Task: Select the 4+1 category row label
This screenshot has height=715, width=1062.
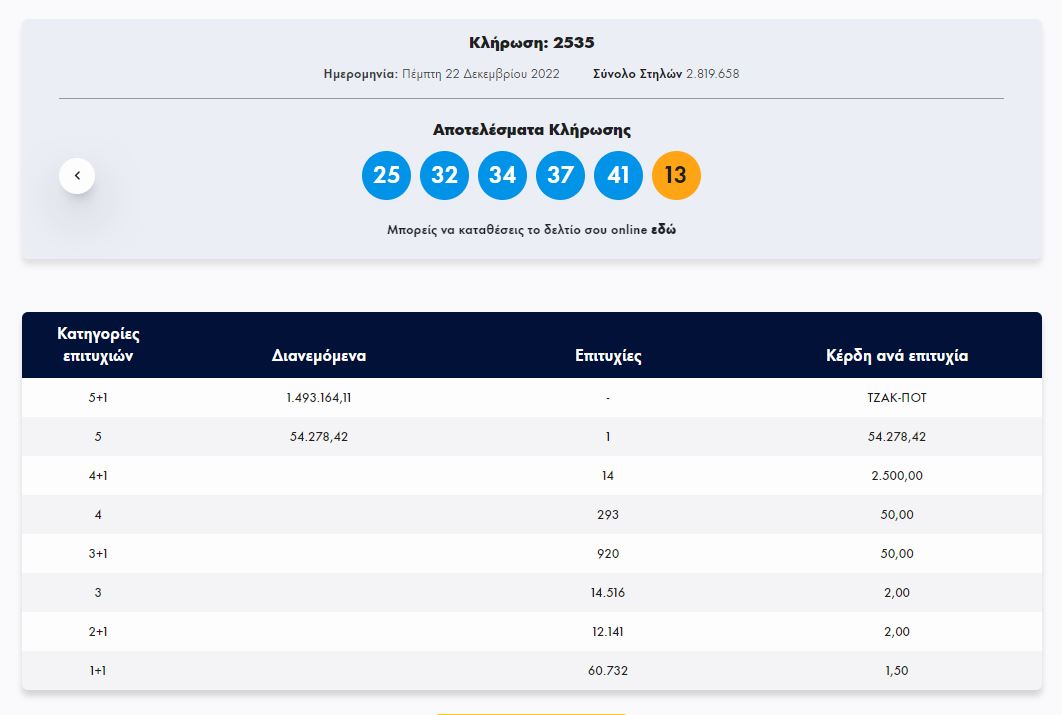Action: 98,476
